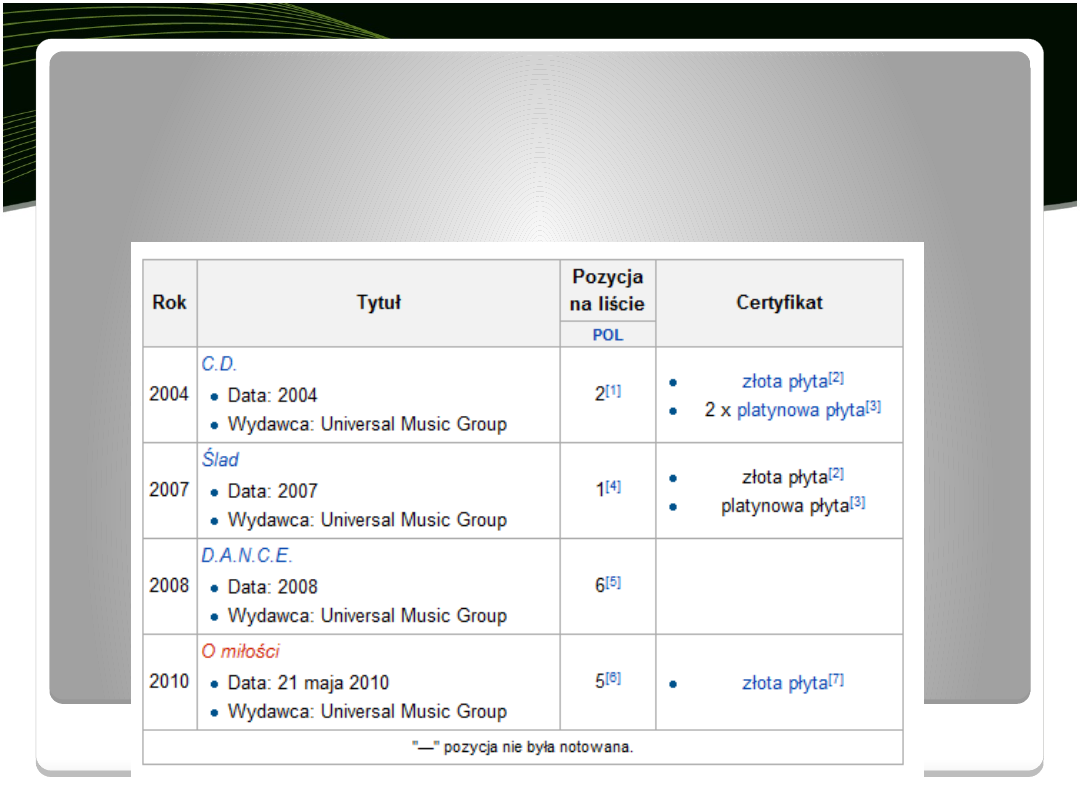
Task: Click the Pozycja na liście header cell
Action: click(607, 290)
